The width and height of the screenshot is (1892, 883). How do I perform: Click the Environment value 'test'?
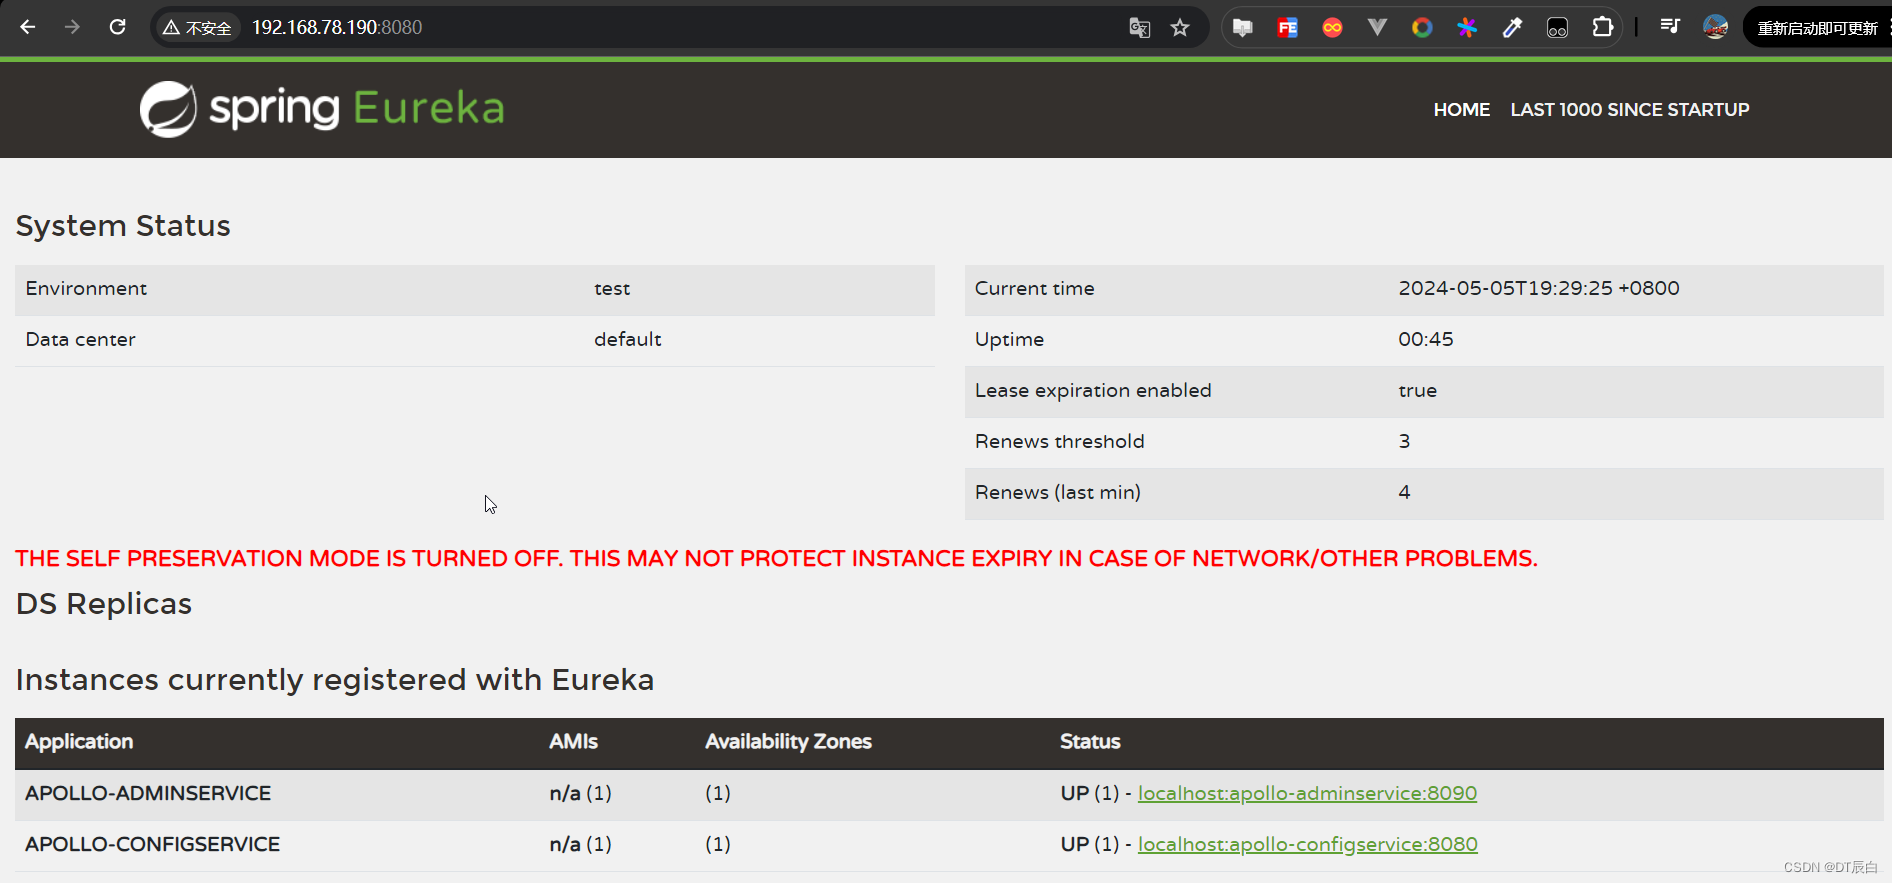coord(612,289)
